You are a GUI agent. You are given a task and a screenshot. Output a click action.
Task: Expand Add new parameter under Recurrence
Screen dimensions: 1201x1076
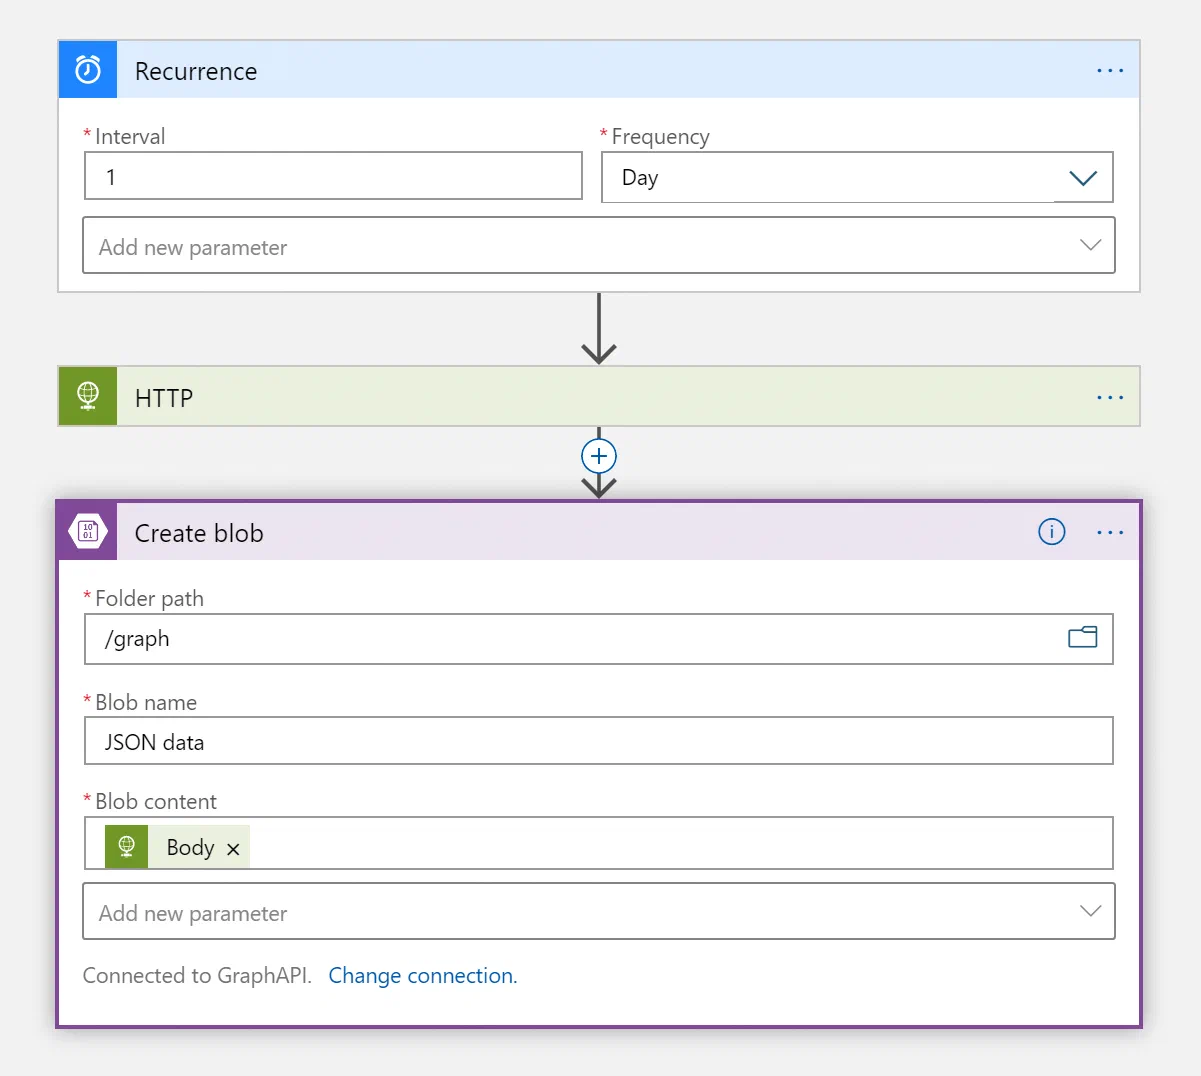[598, 246]
